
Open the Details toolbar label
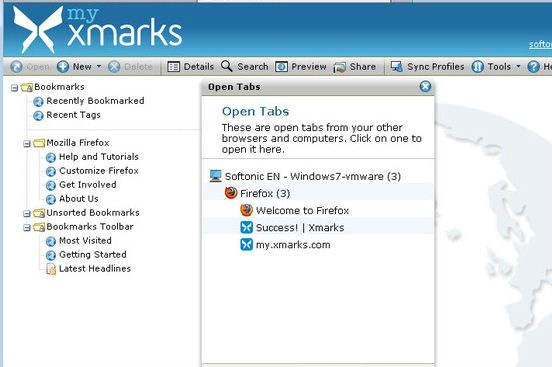199,67
